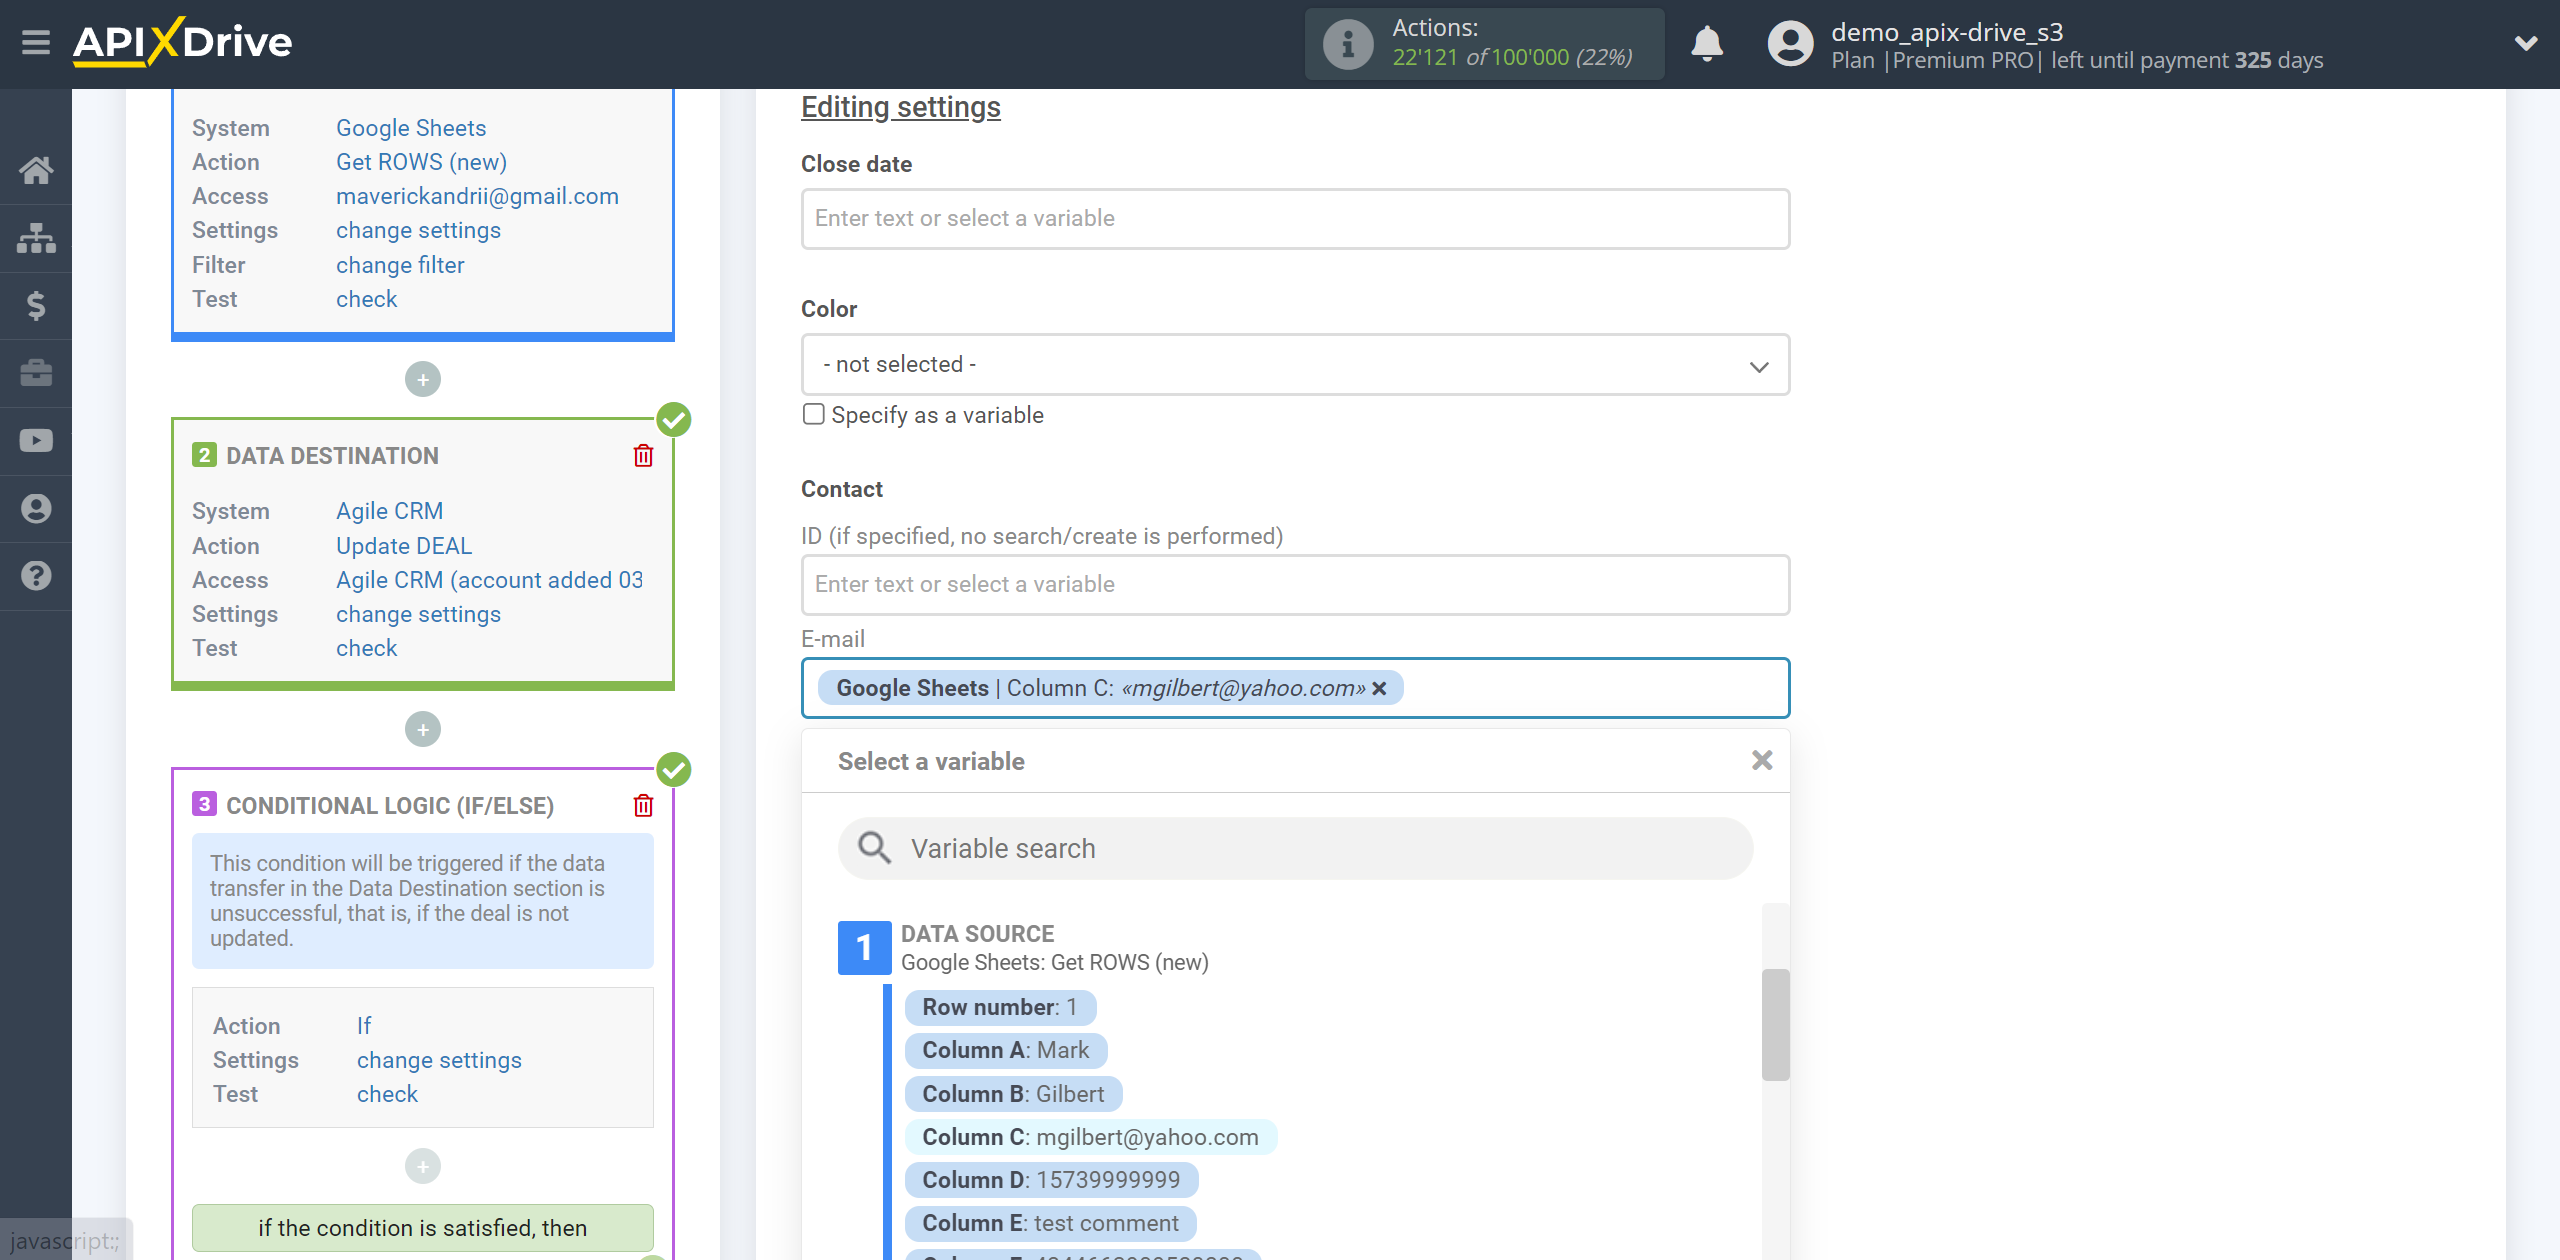Open the billing dollar icon in sidebar
Screen dimensions: 2560x1260
coord(36,305)
